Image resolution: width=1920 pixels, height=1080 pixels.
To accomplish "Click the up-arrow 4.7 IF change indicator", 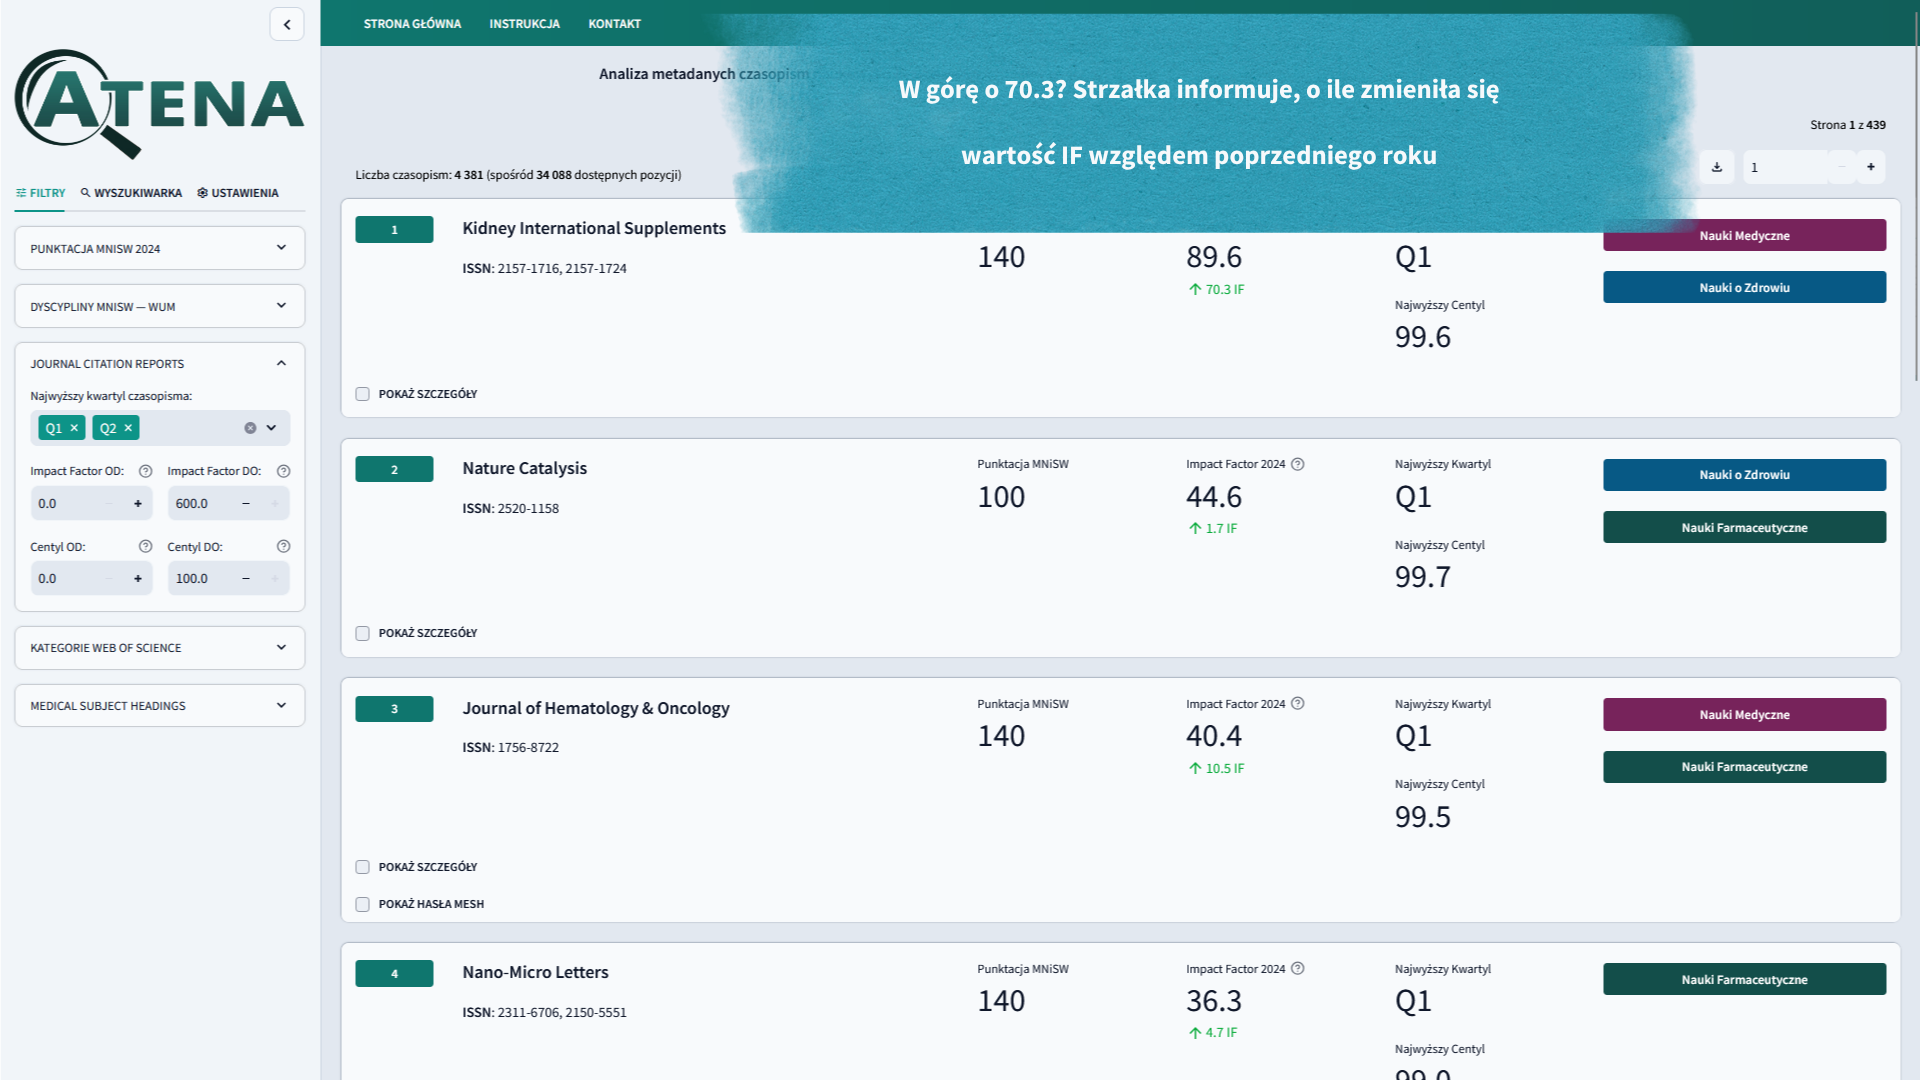I will click(x=1212, y=1032).
